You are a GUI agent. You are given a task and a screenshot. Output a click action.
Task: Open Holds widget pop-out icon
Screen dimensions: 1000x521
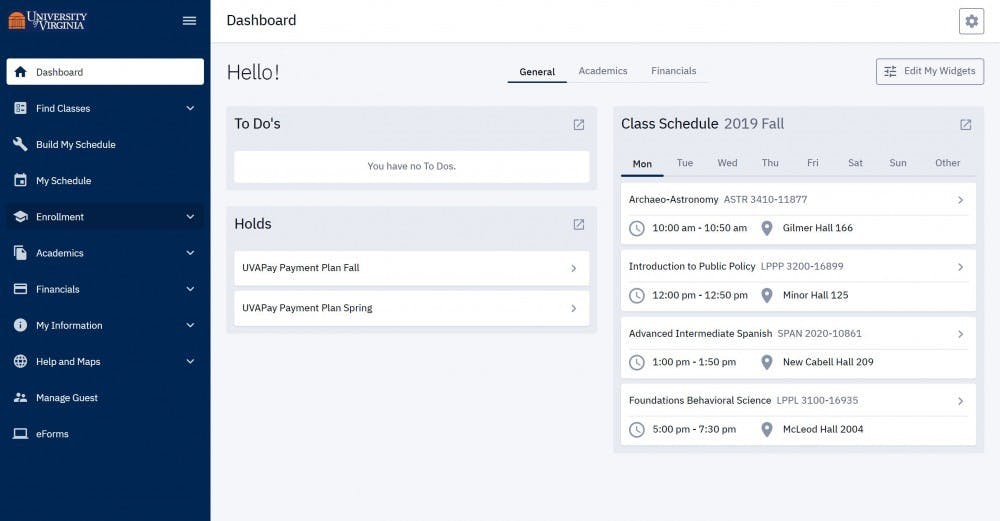point(579,224)
